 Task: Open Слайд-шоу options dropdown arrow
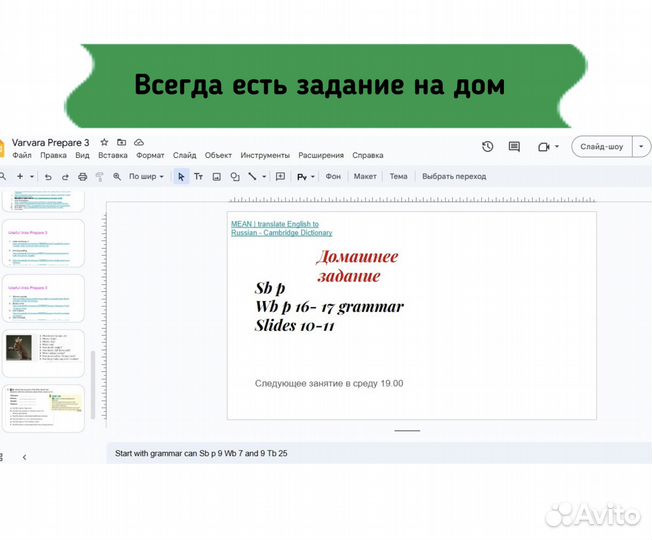click(641, 146)
